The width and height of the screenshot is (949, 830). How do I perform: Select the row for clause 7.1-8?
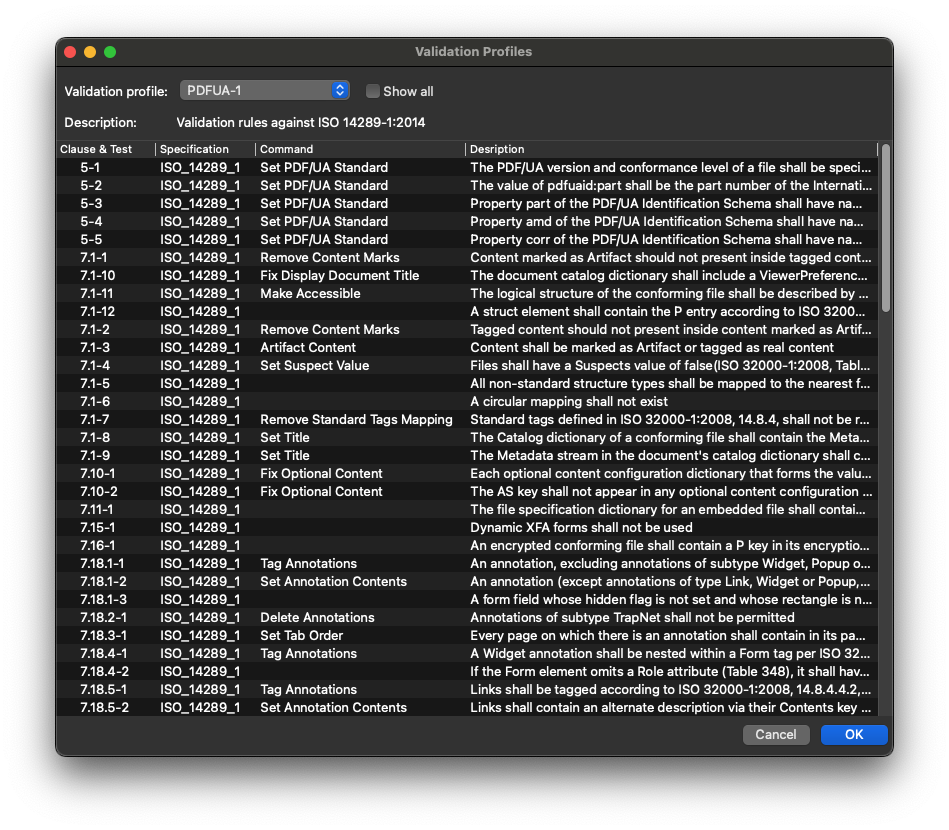467,438
